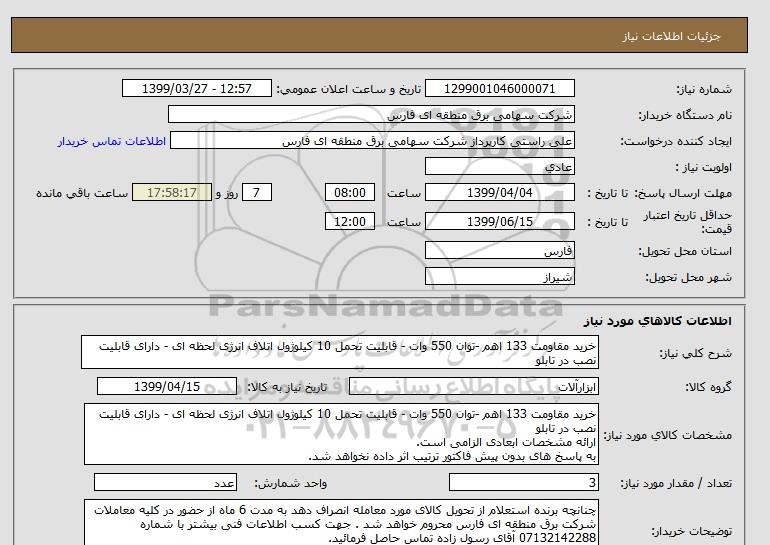Screen dimensions: 770x545
Task: Select the ساعت باقی مانده label
Action: [x=82, y=193]
